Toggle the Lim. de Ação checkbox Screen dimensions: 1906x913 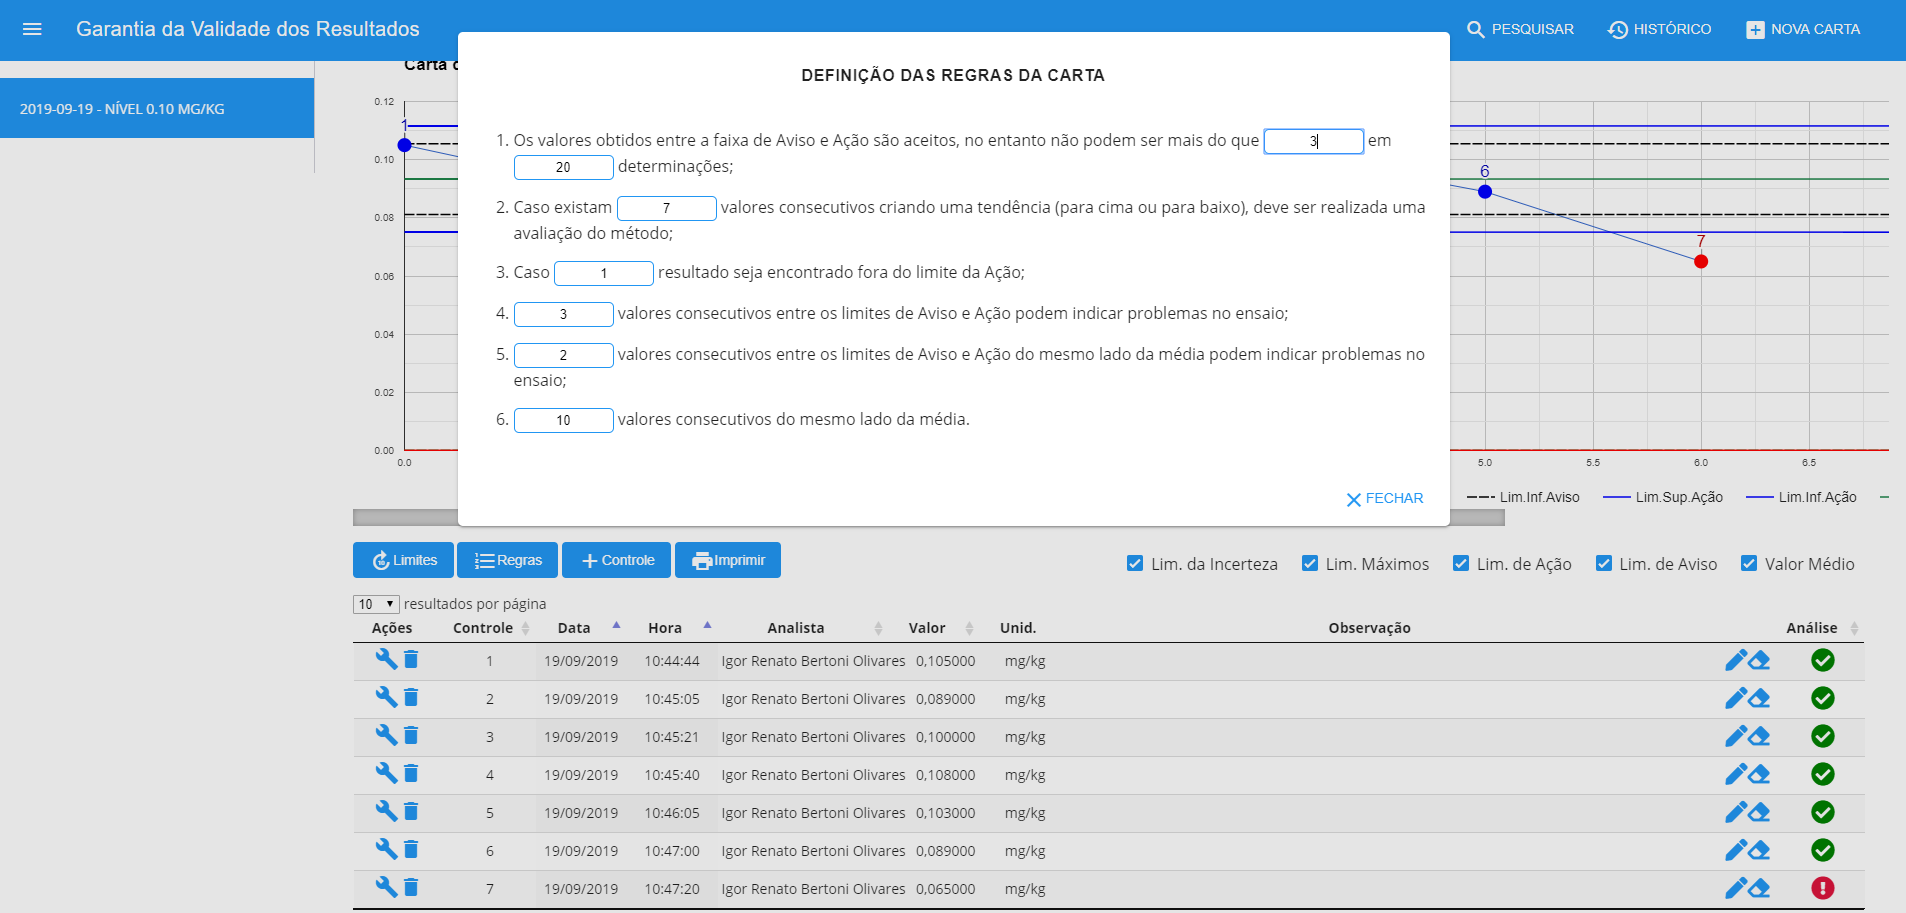pos(1461,563)
